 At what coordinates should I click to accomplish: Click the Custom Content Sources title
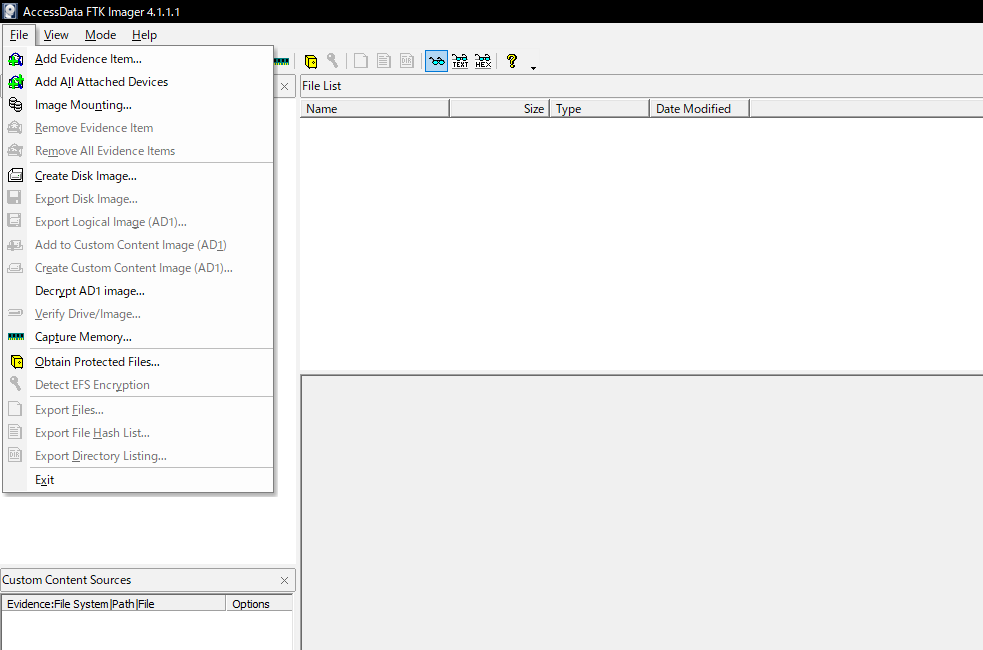pyautogui.click(x=66, y=580)
